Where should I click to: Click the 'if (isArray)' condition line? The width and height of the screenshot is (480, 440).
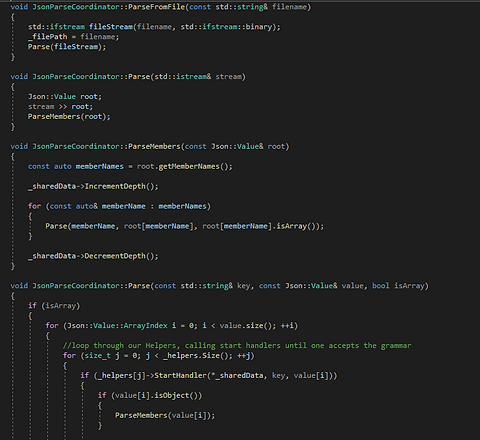pyautogui.click(x=54, y=306)
